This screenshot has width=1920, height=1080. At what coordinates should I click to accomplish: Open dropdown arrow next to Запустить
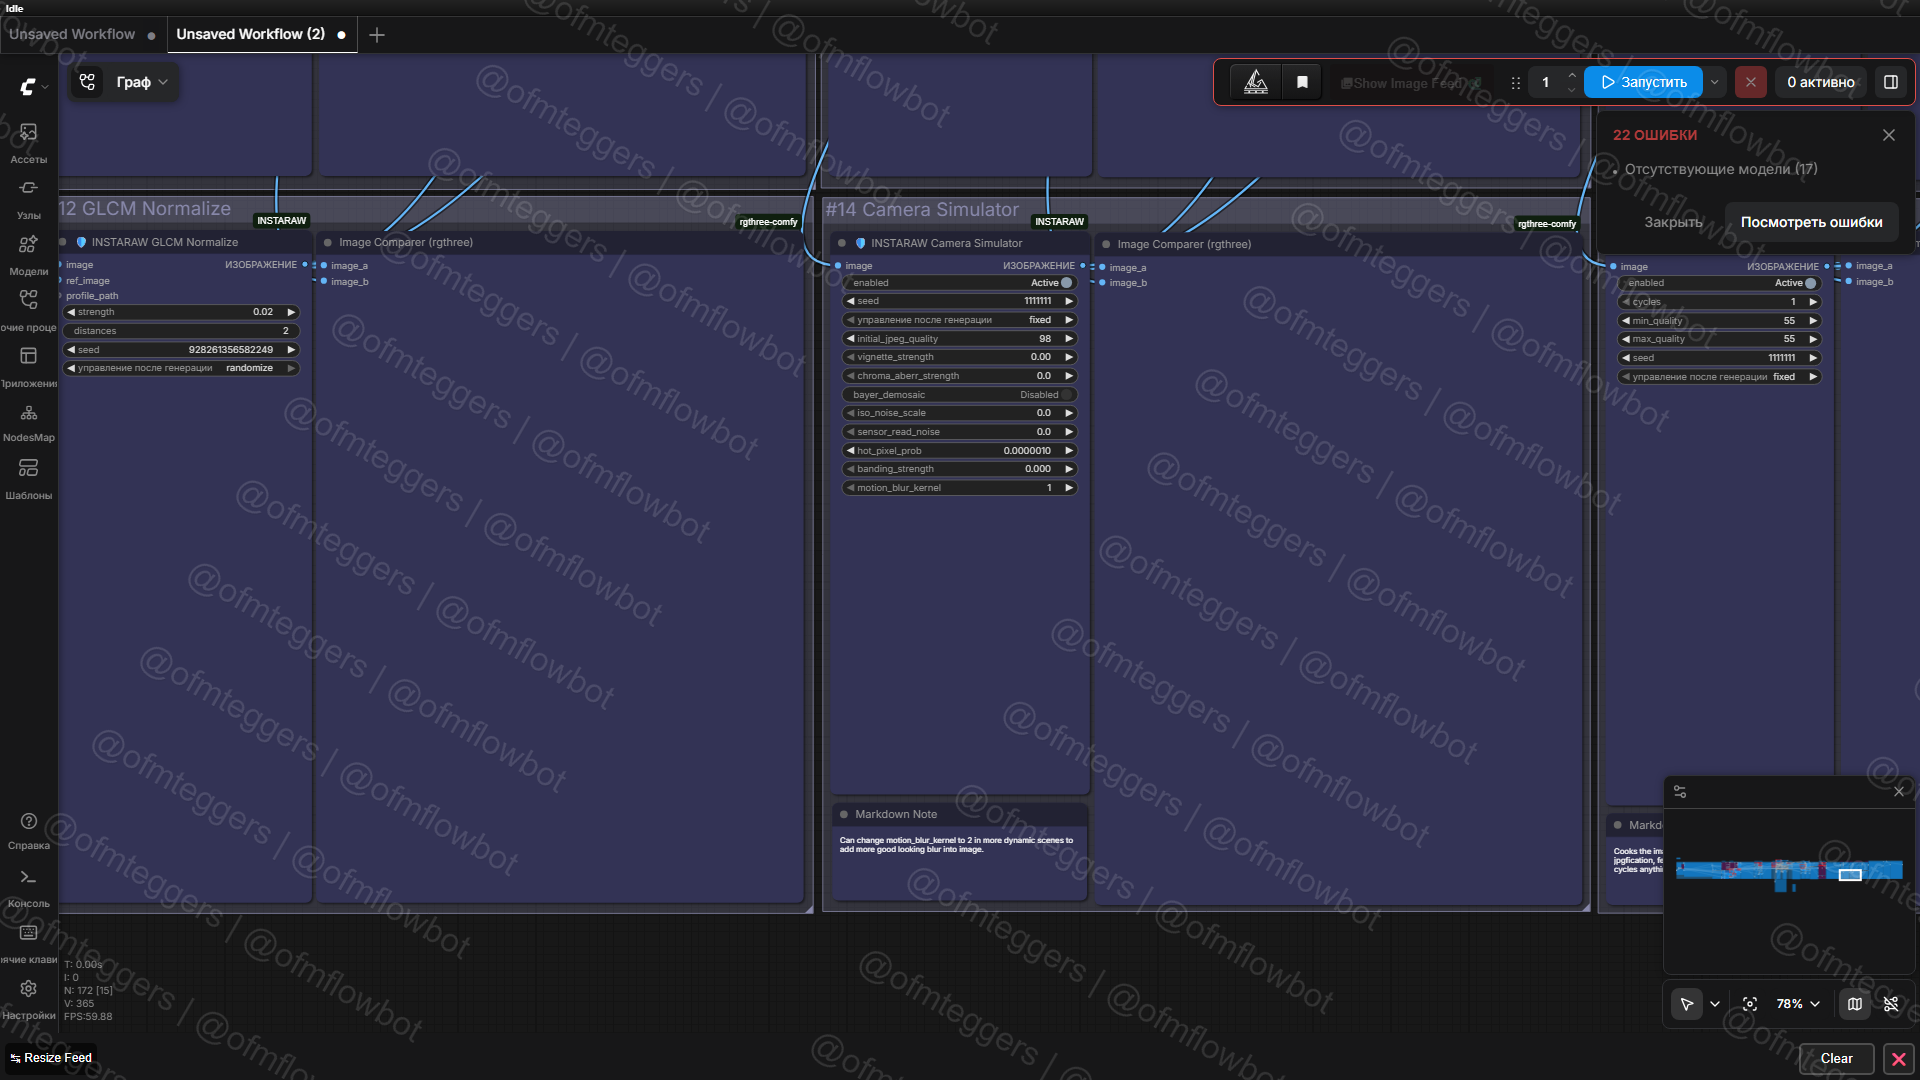1715,83
